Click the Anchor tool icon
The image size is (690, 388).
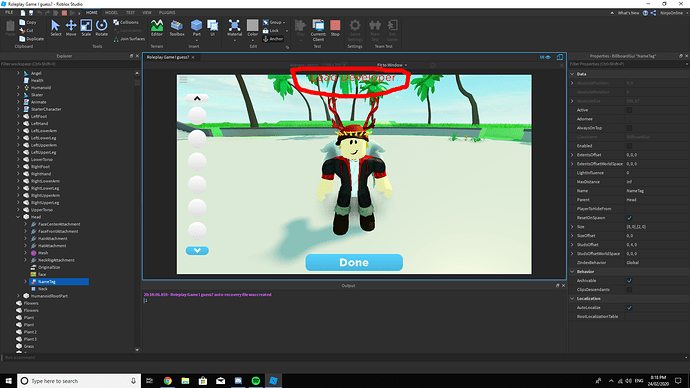266,39
